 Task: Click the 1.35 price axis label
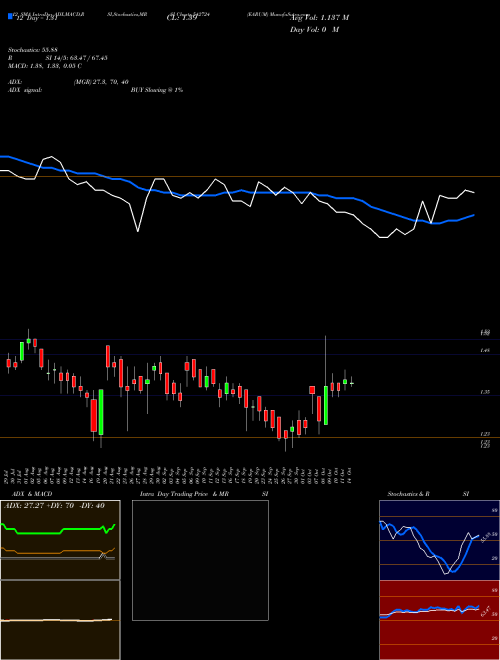485,392
